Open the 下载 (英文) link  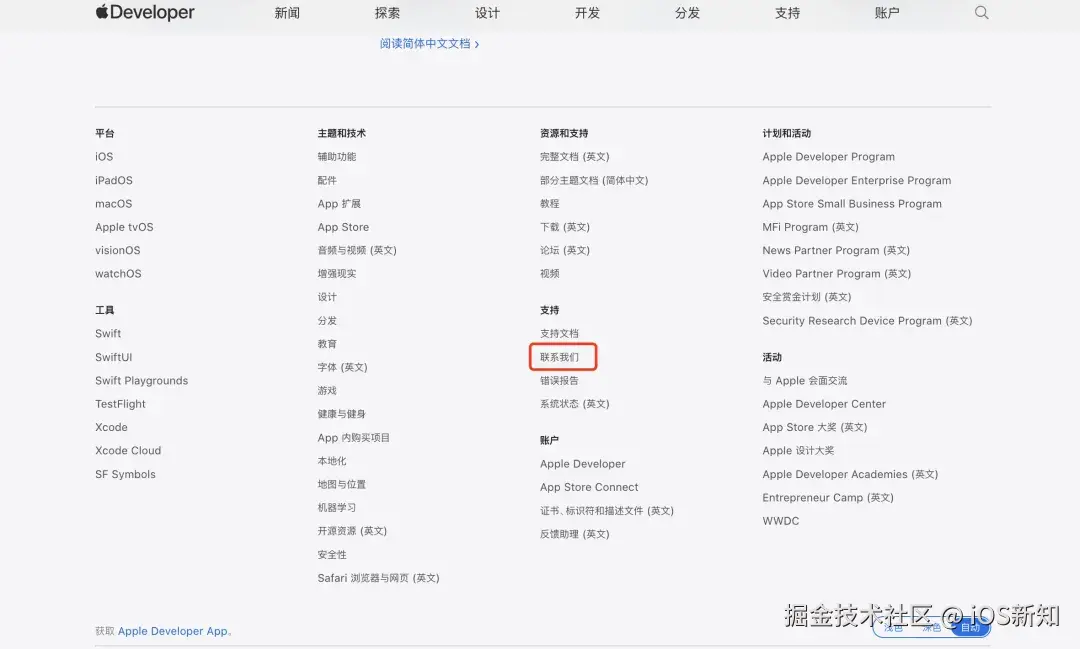click(x=565, y=227)
